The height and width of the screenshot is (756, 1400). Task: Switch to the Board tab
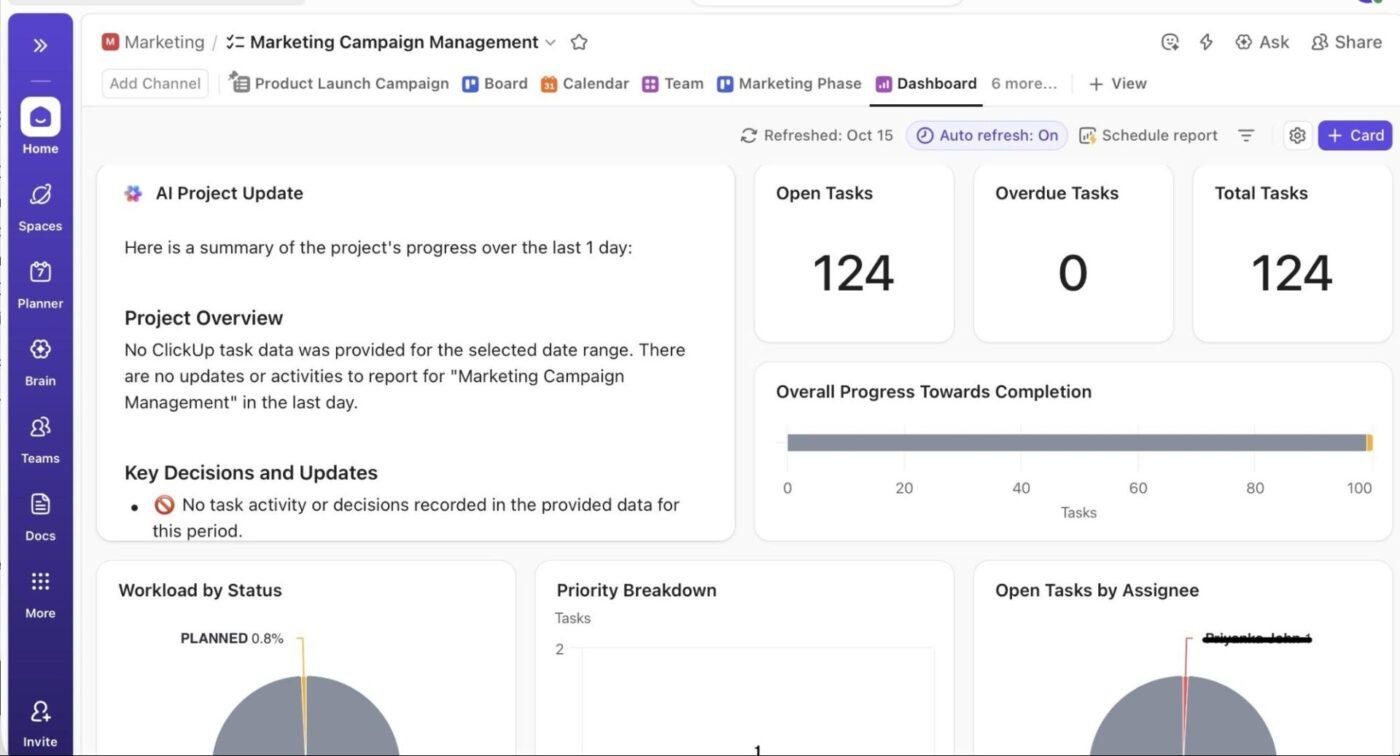(x=495, y=83)
